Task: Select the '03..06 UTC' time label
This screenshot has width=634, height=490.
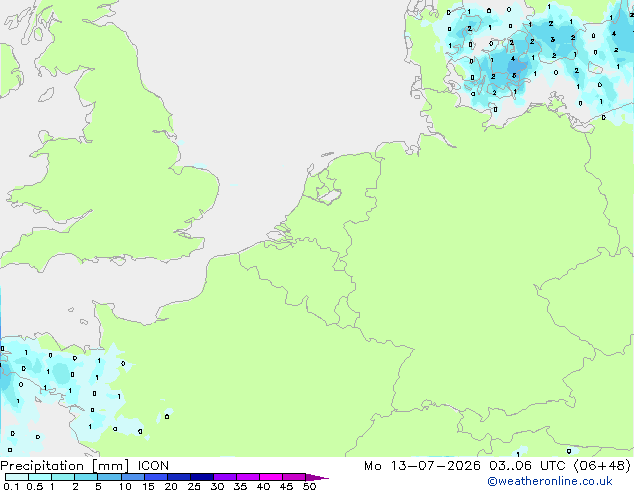Action: [x=527, y=466]
